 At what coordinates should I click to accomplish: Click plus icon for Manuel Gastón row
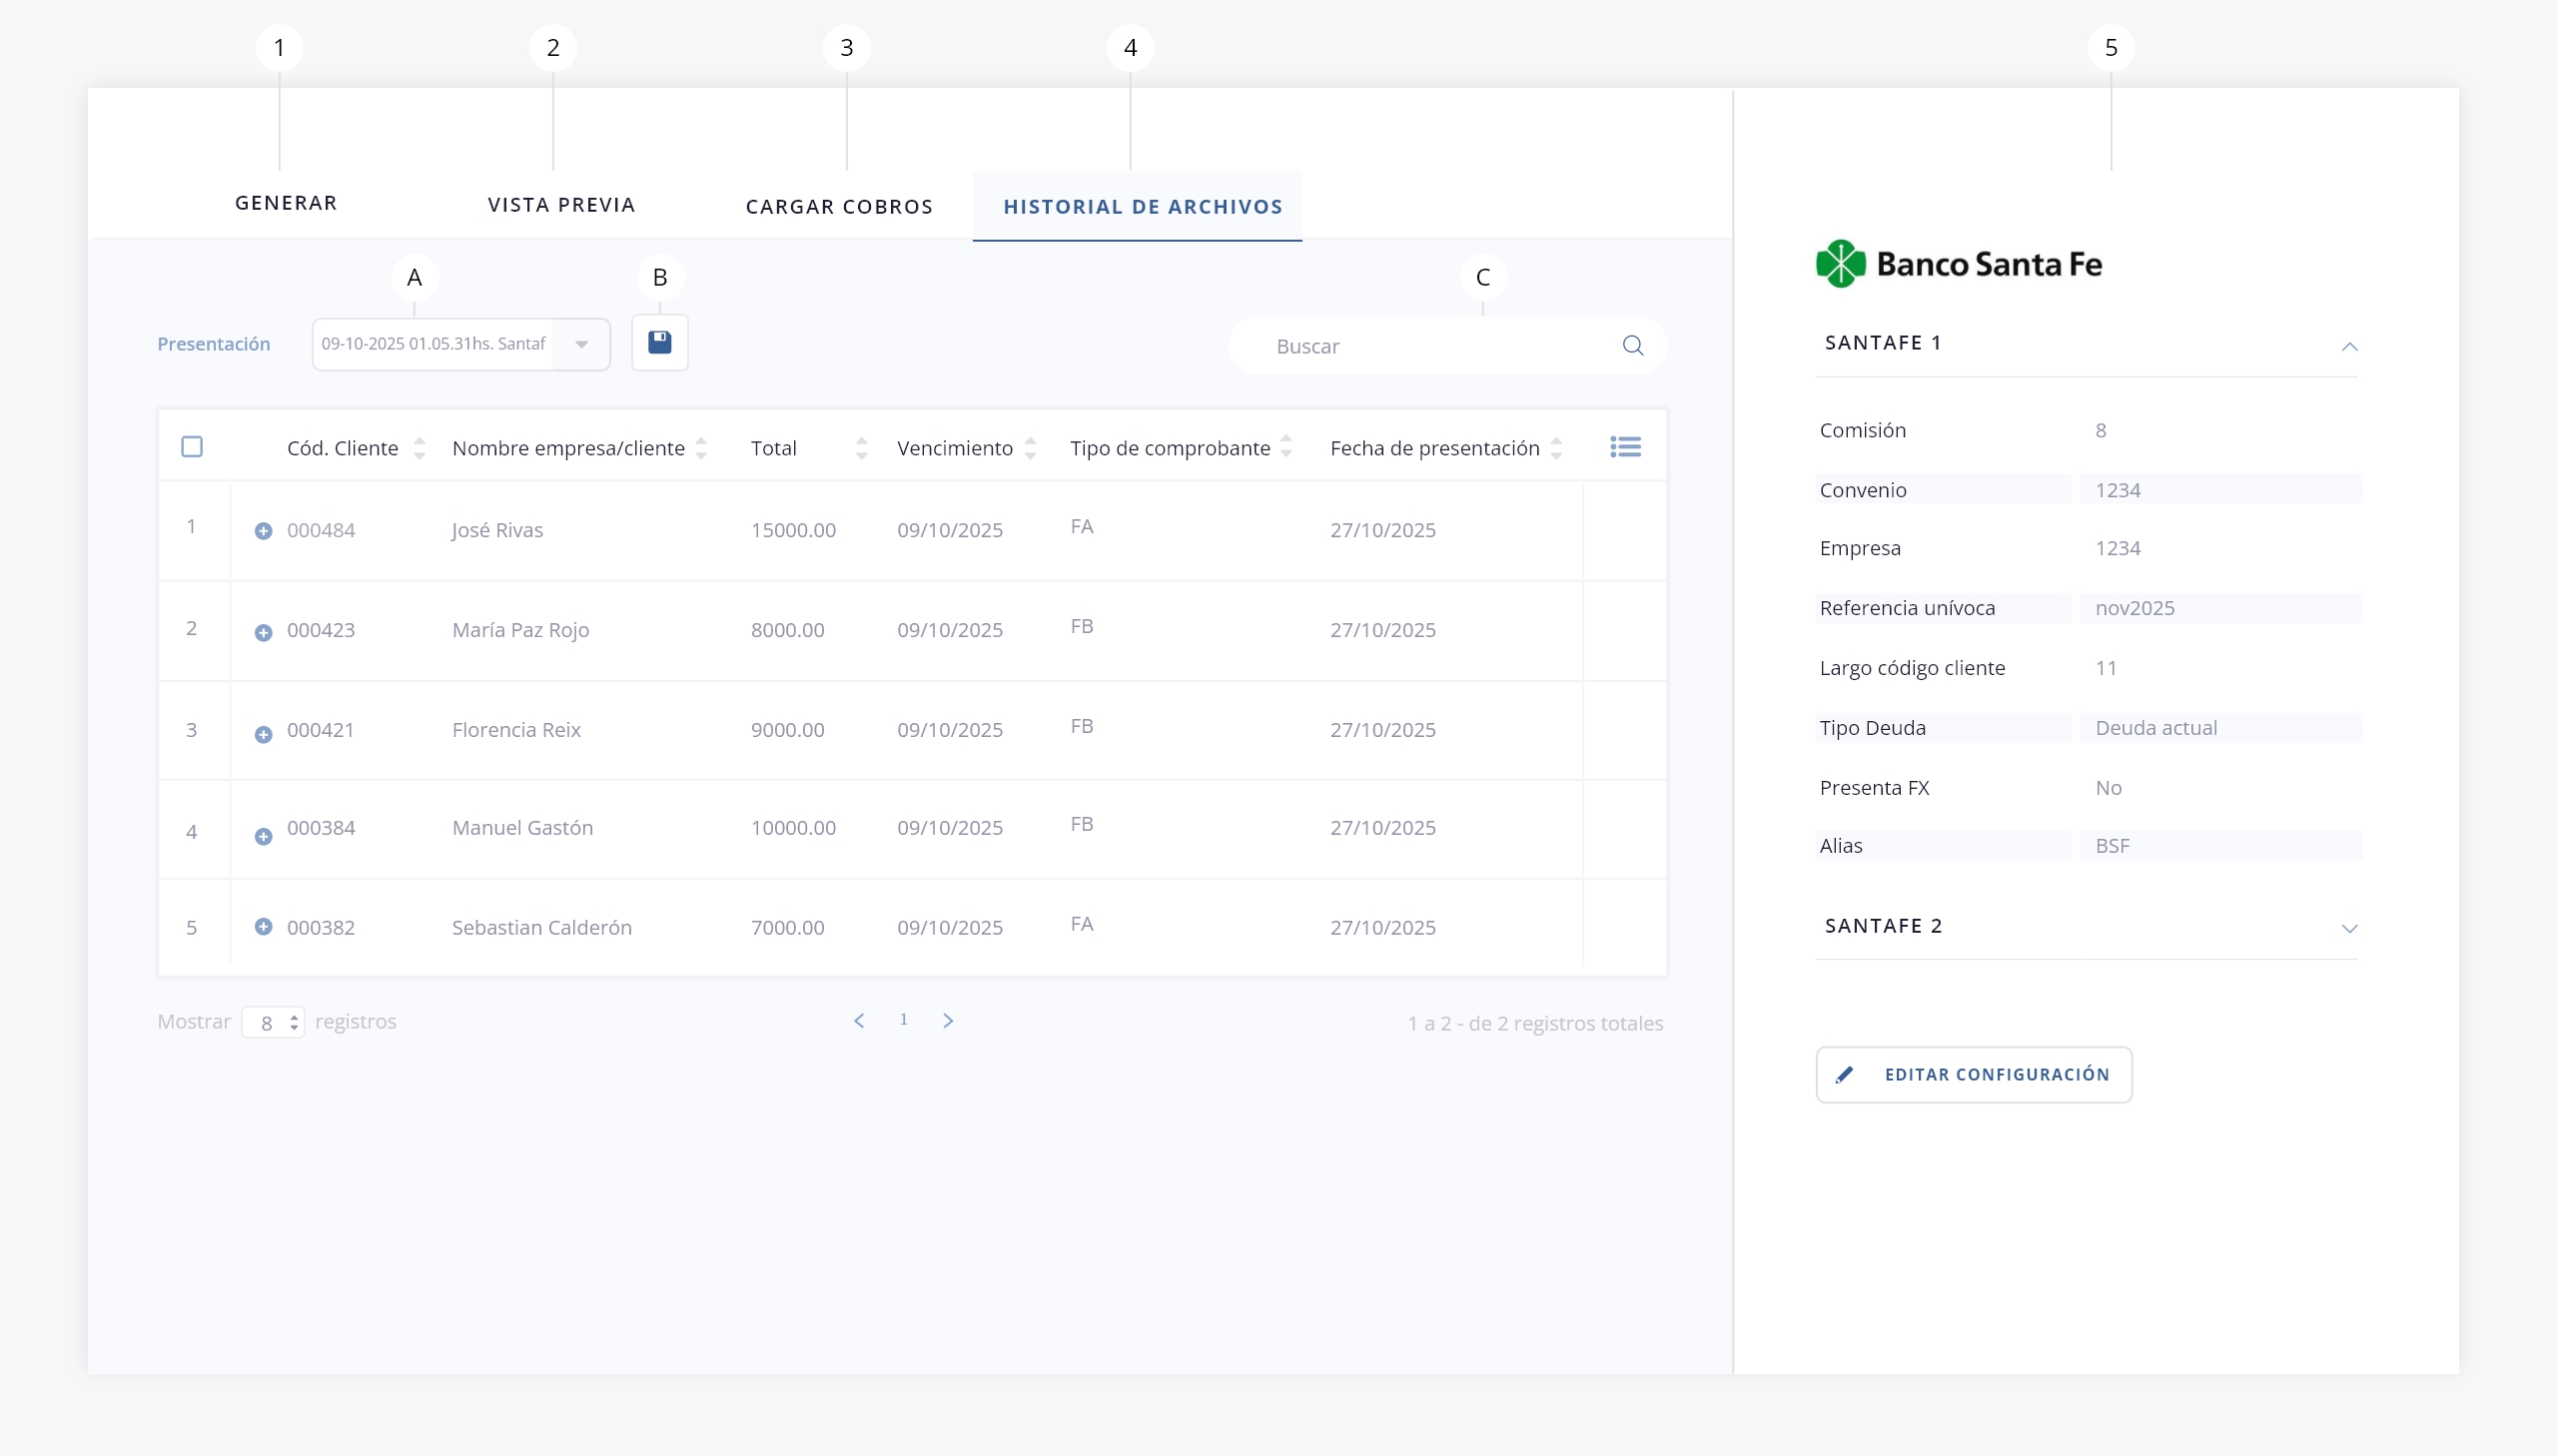point(263,837)
